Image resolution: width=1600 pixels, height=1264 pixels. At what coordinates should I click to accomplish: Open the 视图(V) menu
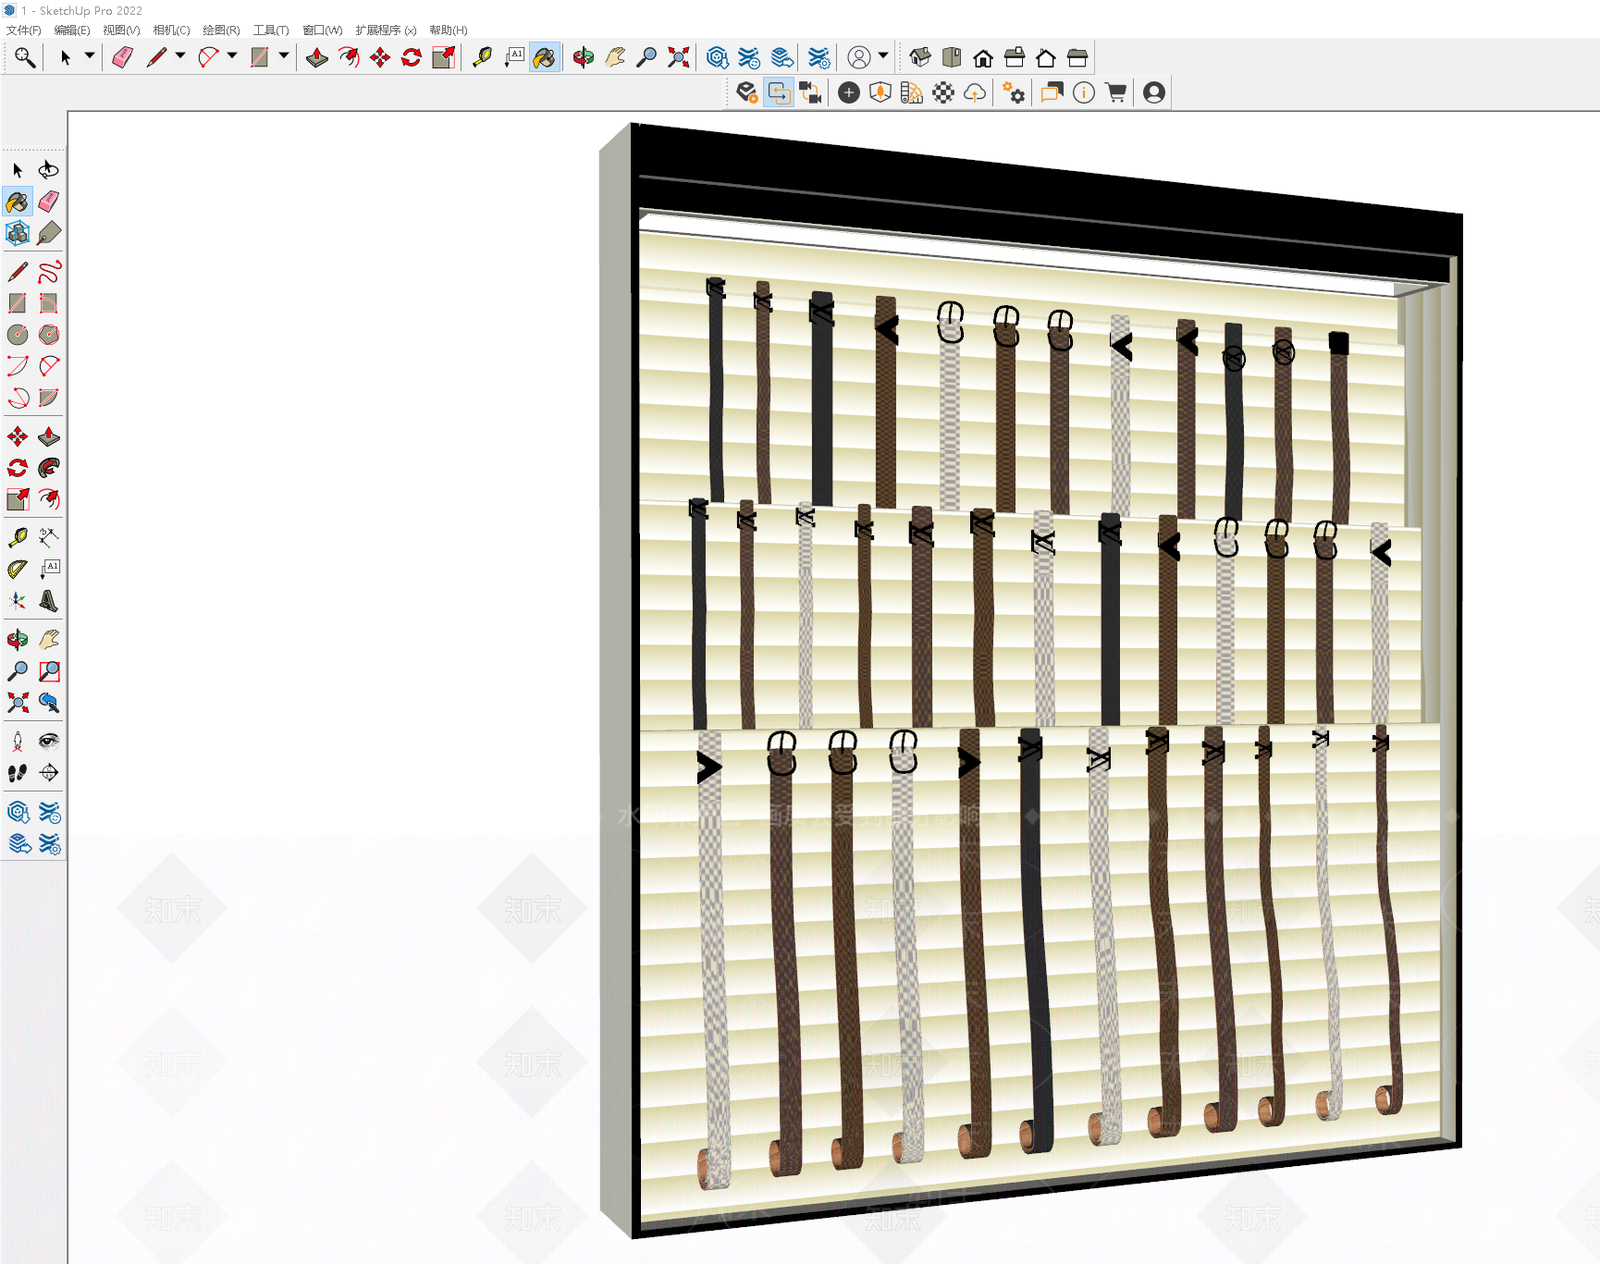click(x=122, y=30)
